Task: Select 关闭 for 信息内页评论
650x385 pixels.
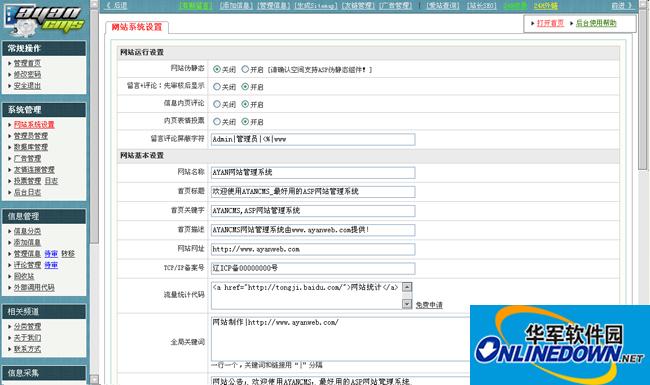Action: coord(217,104)
